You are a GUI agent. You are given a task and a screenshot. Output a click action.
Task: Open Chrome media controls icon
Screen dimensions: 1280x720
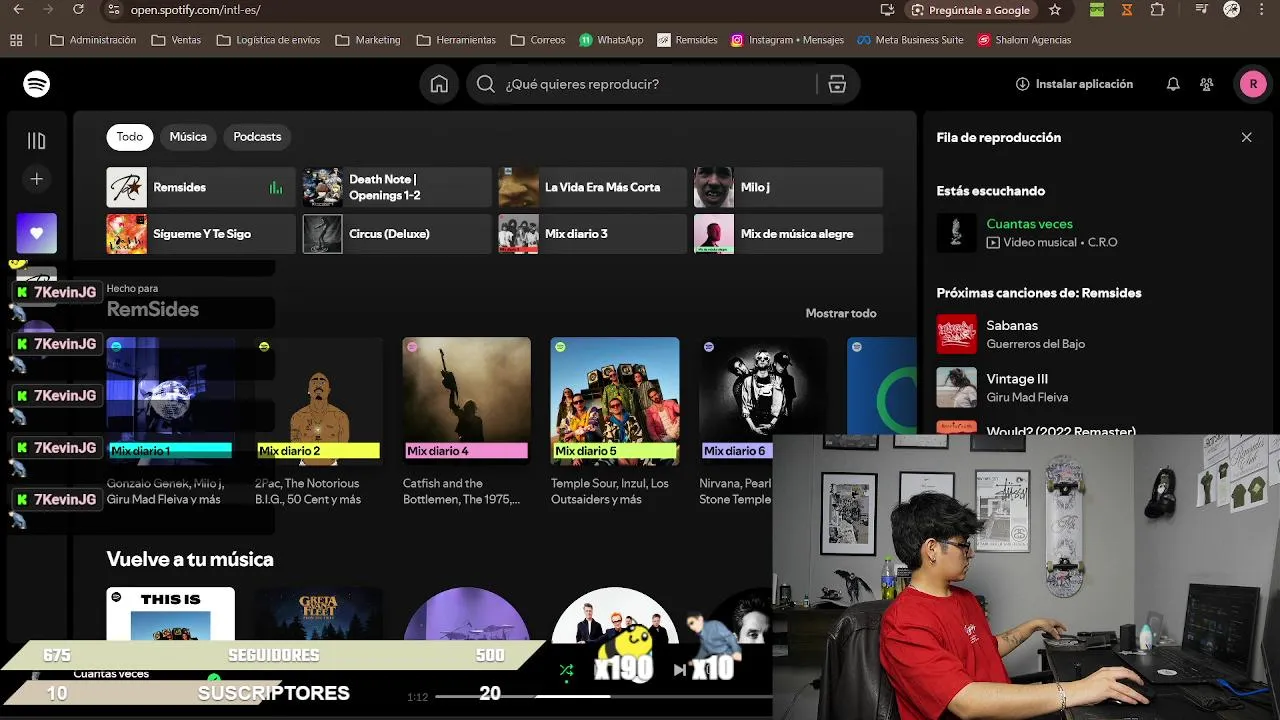point(1202,10)
